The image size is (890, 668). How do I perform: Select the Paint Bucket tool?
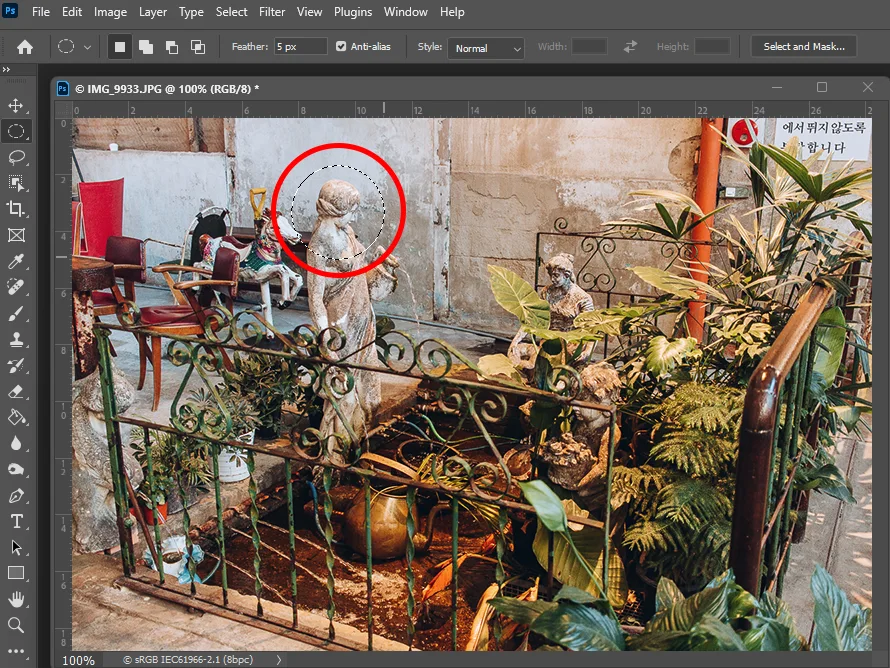tap(16, 418)
